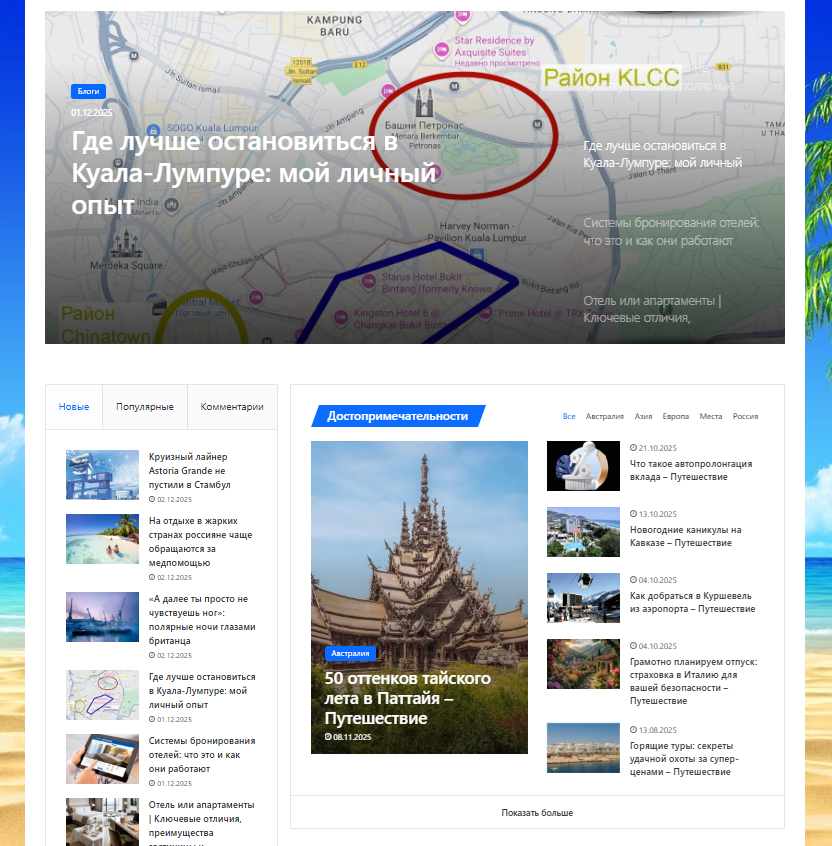832x846 pixels.
Task: Click slider date 01.12.2025
Action: tap(92, 112)
